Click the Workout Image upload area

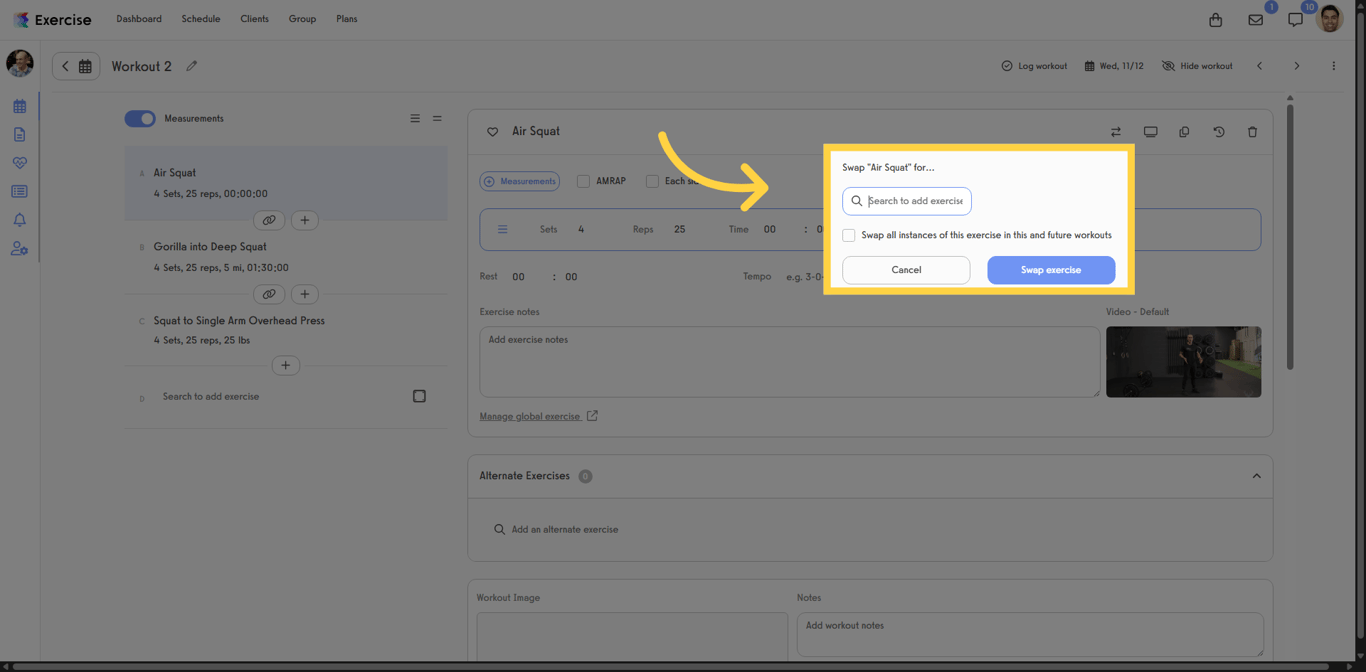632,636
